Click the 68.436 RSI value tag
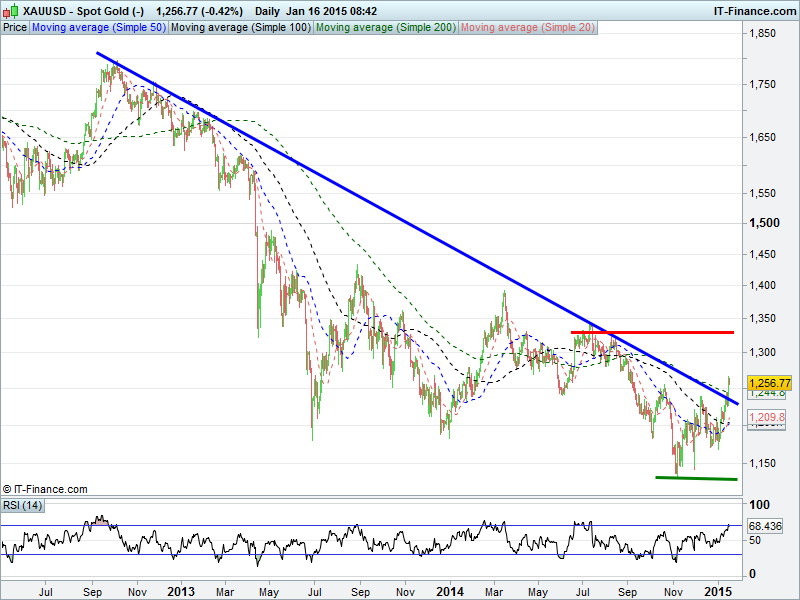 (x=764, y=526)
